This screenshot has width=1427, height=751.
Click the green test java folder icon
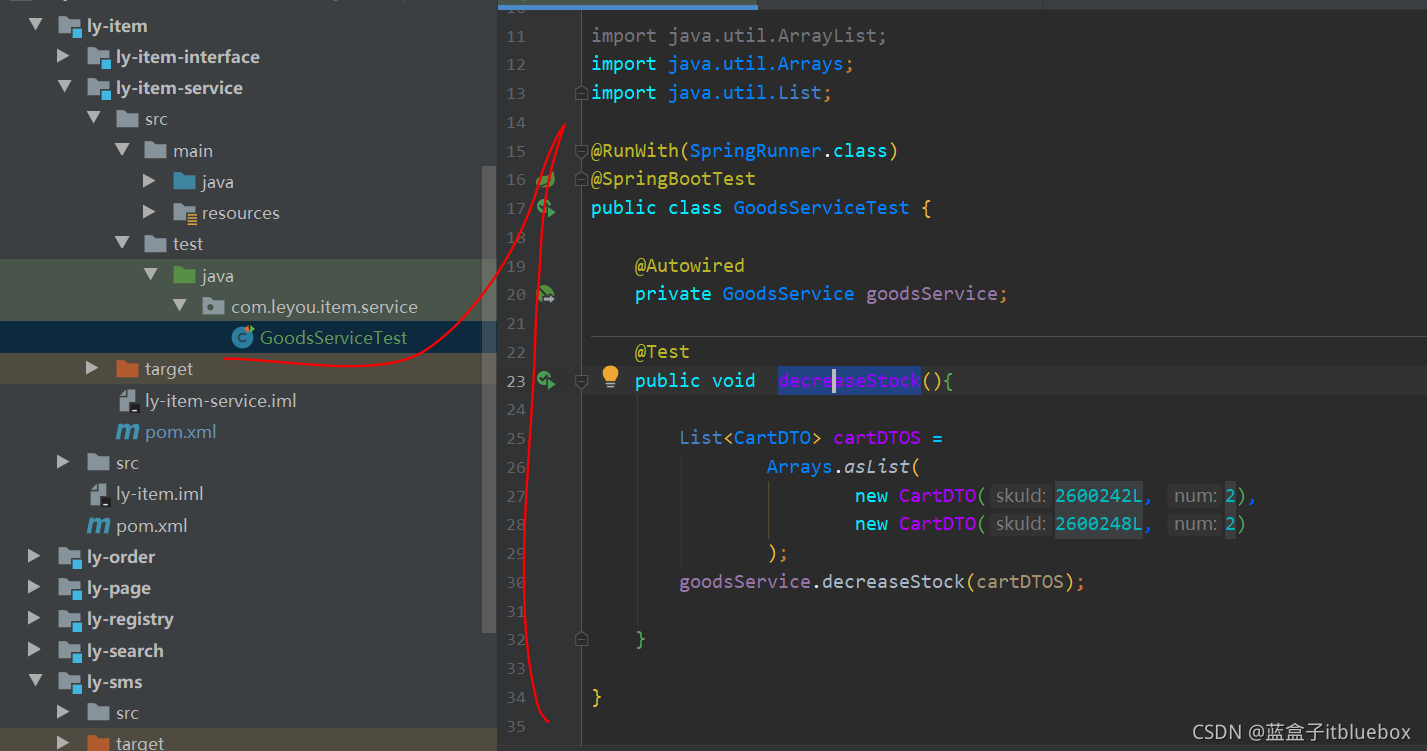(x=184, y=275)
